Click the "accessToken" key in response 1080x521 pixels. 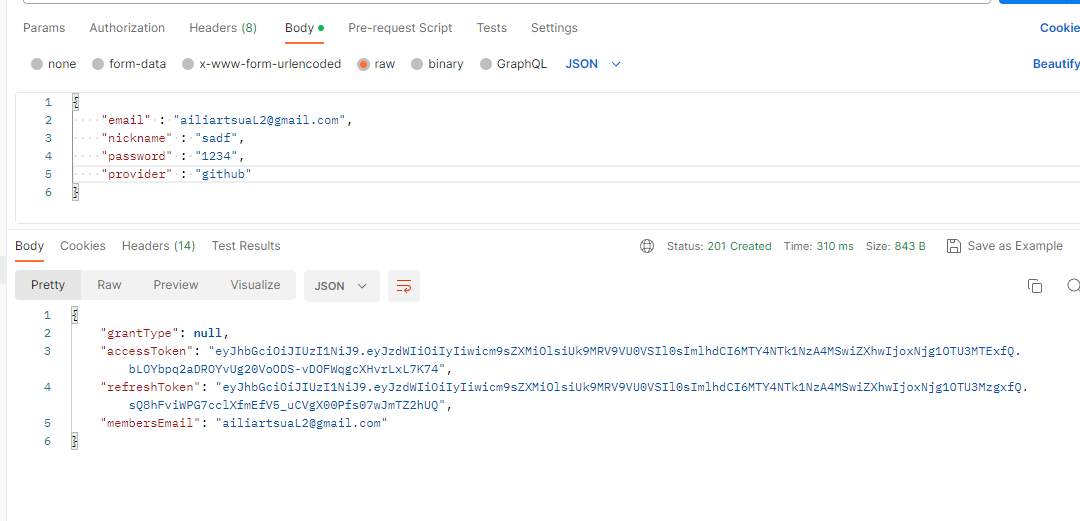tap(147, 351)
